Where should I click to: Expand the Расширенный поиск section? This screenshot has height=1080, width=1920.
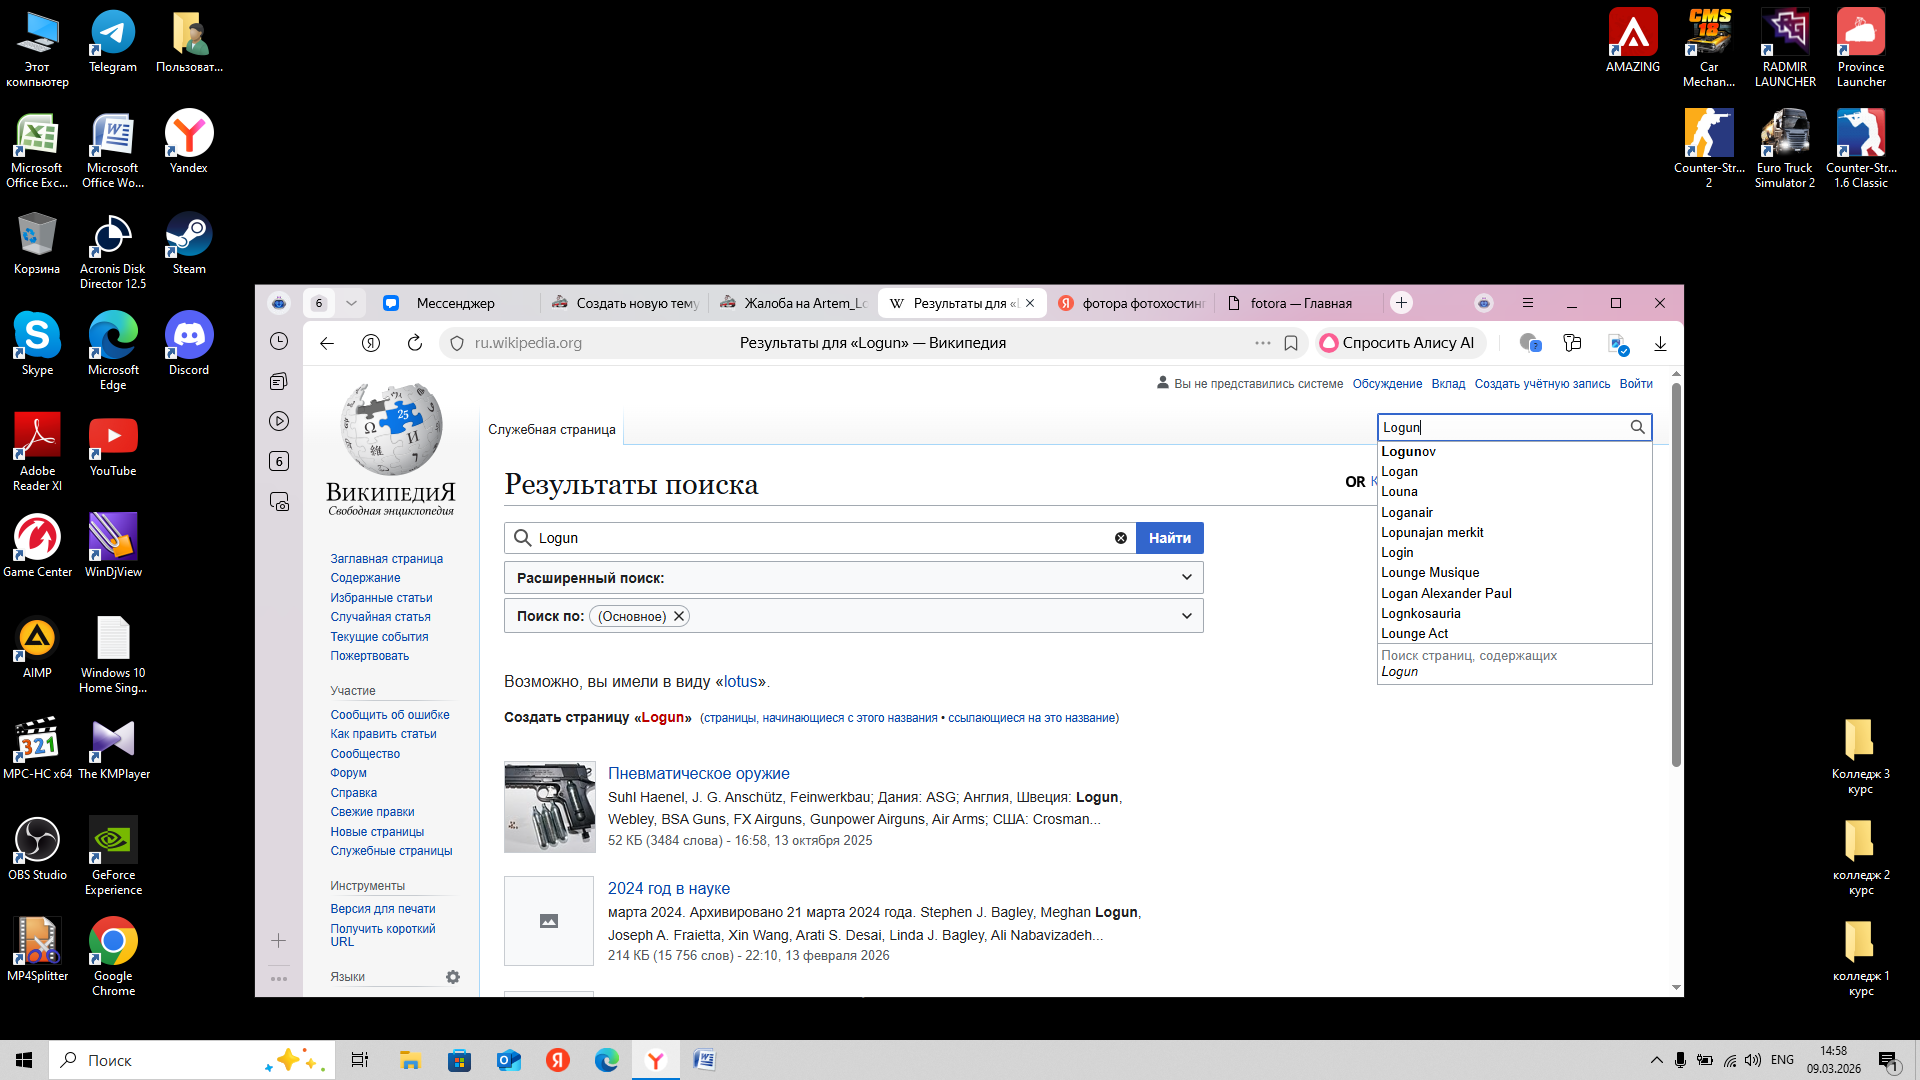(x=1186, y=577)
